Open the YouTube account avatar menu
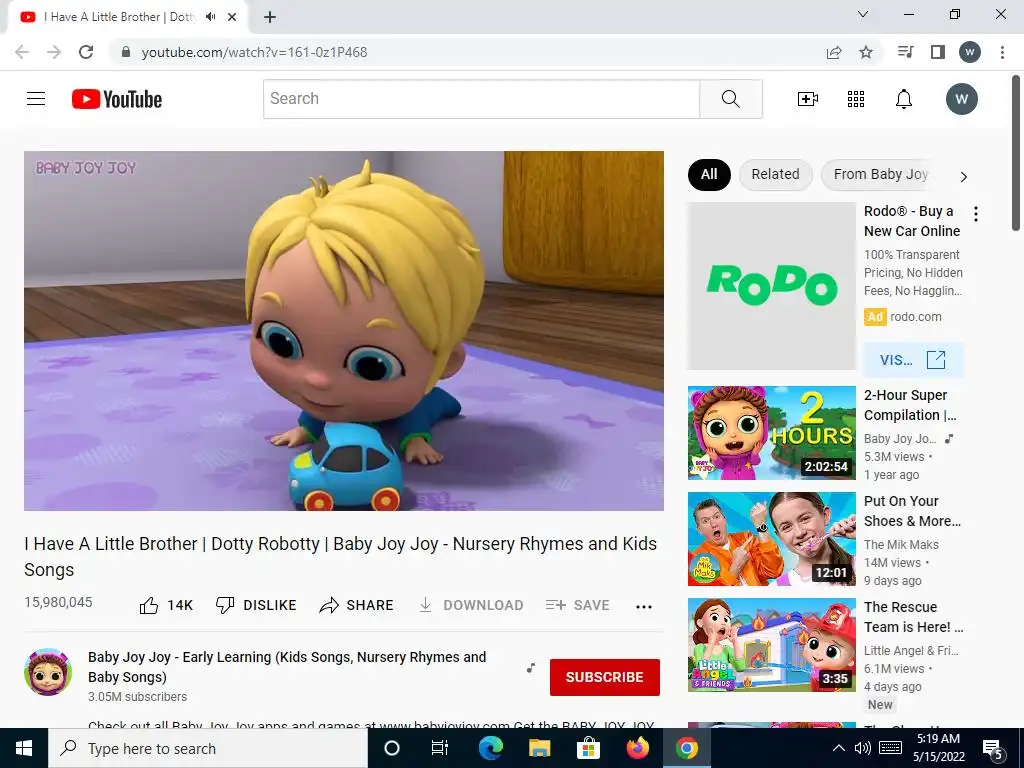The image size is (1024, 768). [x=961, y=99]
